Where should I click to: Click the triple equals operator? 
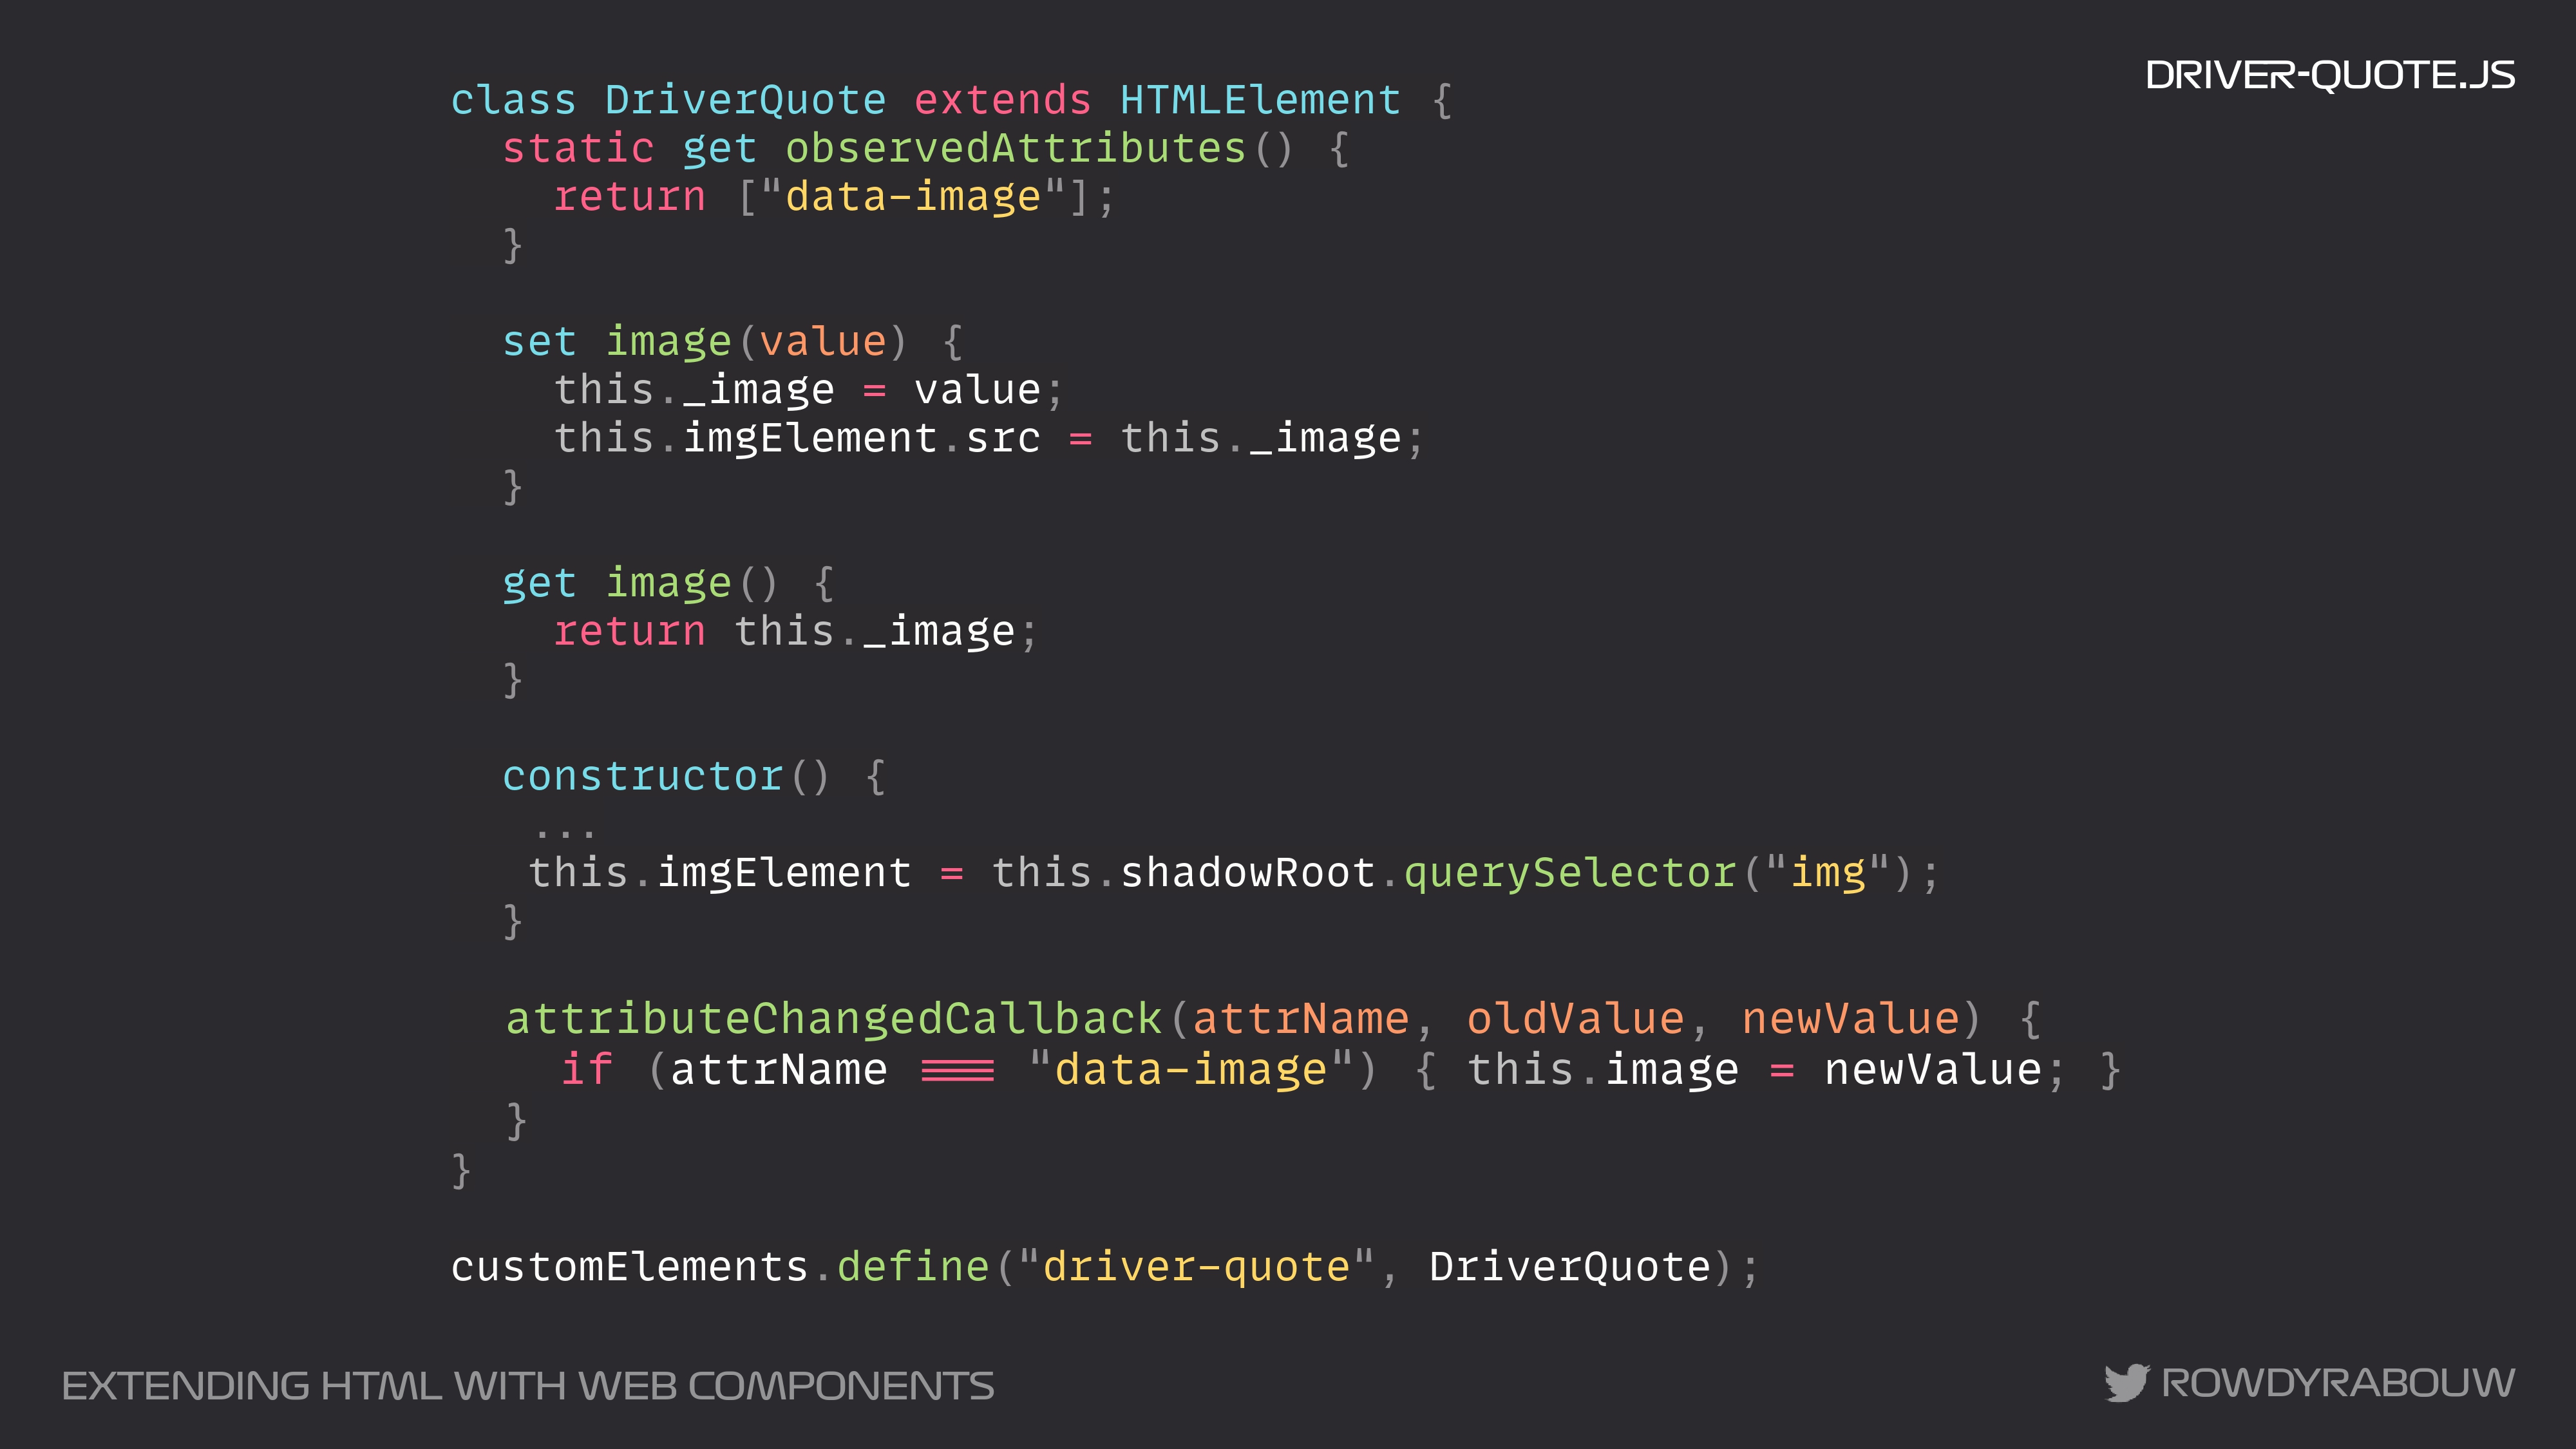(957, 1071)
